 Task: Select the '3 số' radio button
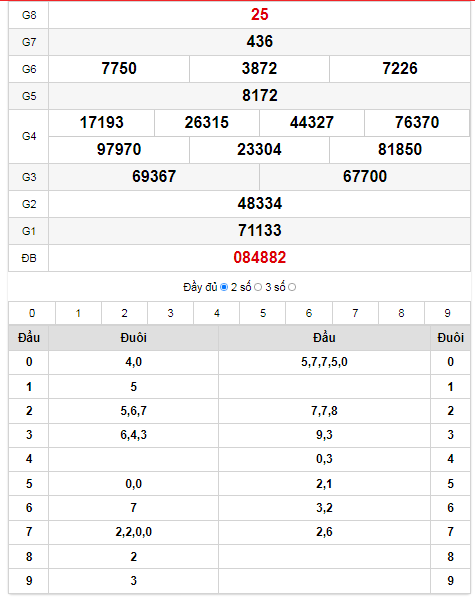(292, 287)
